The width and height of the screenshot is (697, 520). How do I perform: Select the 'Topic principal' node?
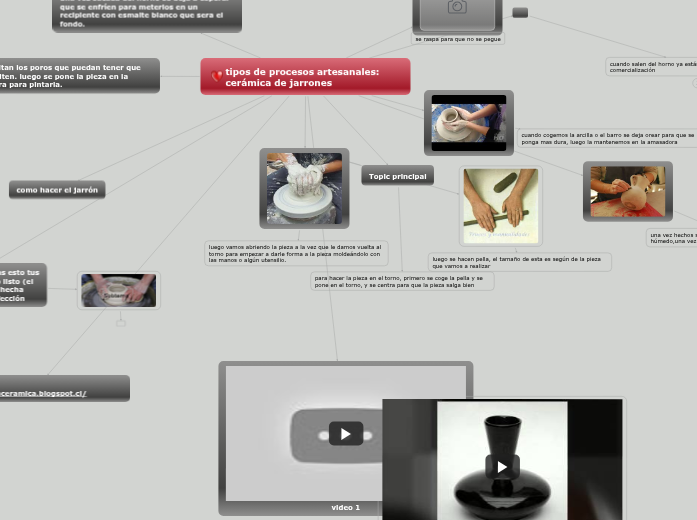pos(397,176)
